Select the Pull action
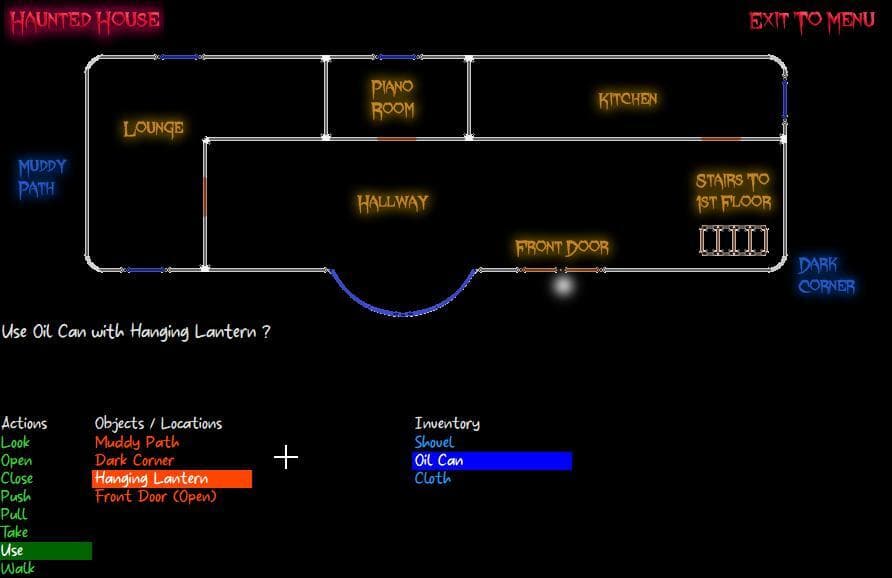The height and width of the screenshot is (578, 892). [x=14, y=514]
